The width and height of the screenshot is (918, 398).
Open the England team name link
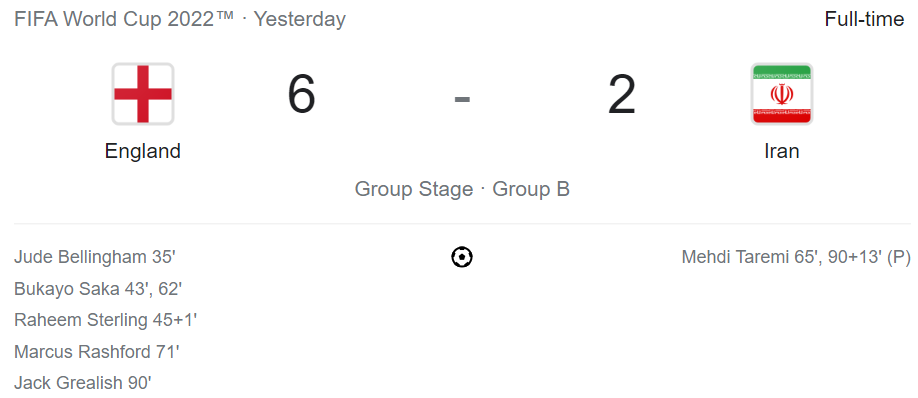(143, 151)
